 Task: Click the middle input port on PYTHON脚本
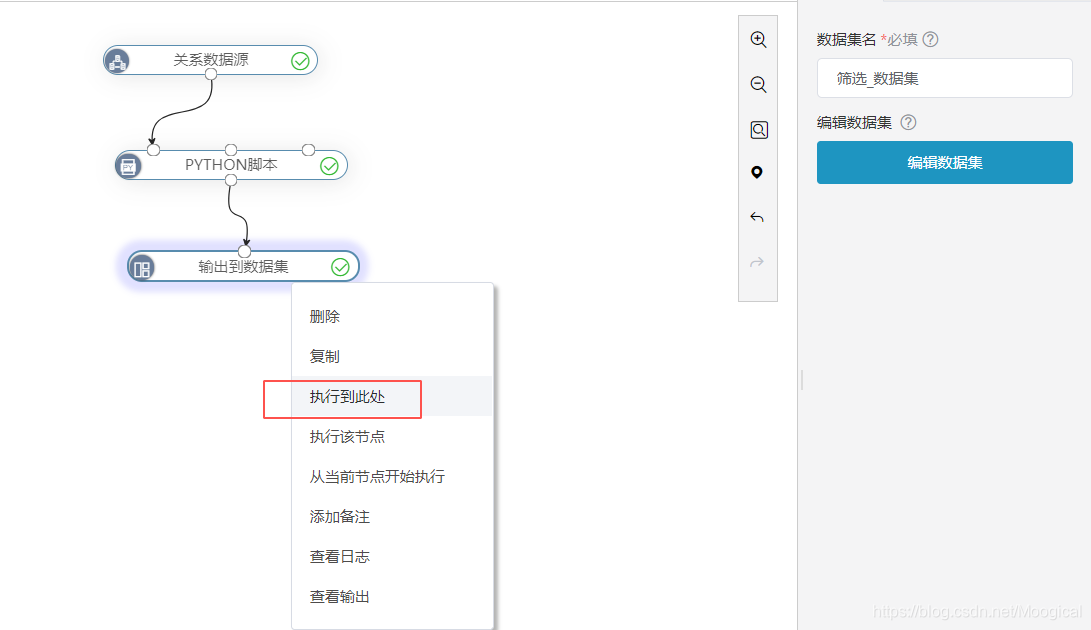[231, 150]
